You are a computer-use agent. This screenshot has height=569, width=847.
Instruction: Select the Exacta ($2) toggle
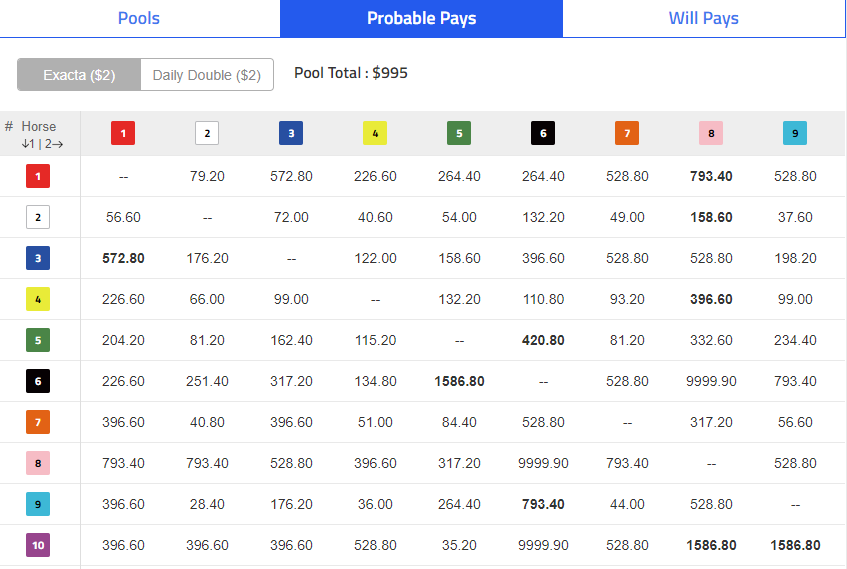tap(79, 75)
